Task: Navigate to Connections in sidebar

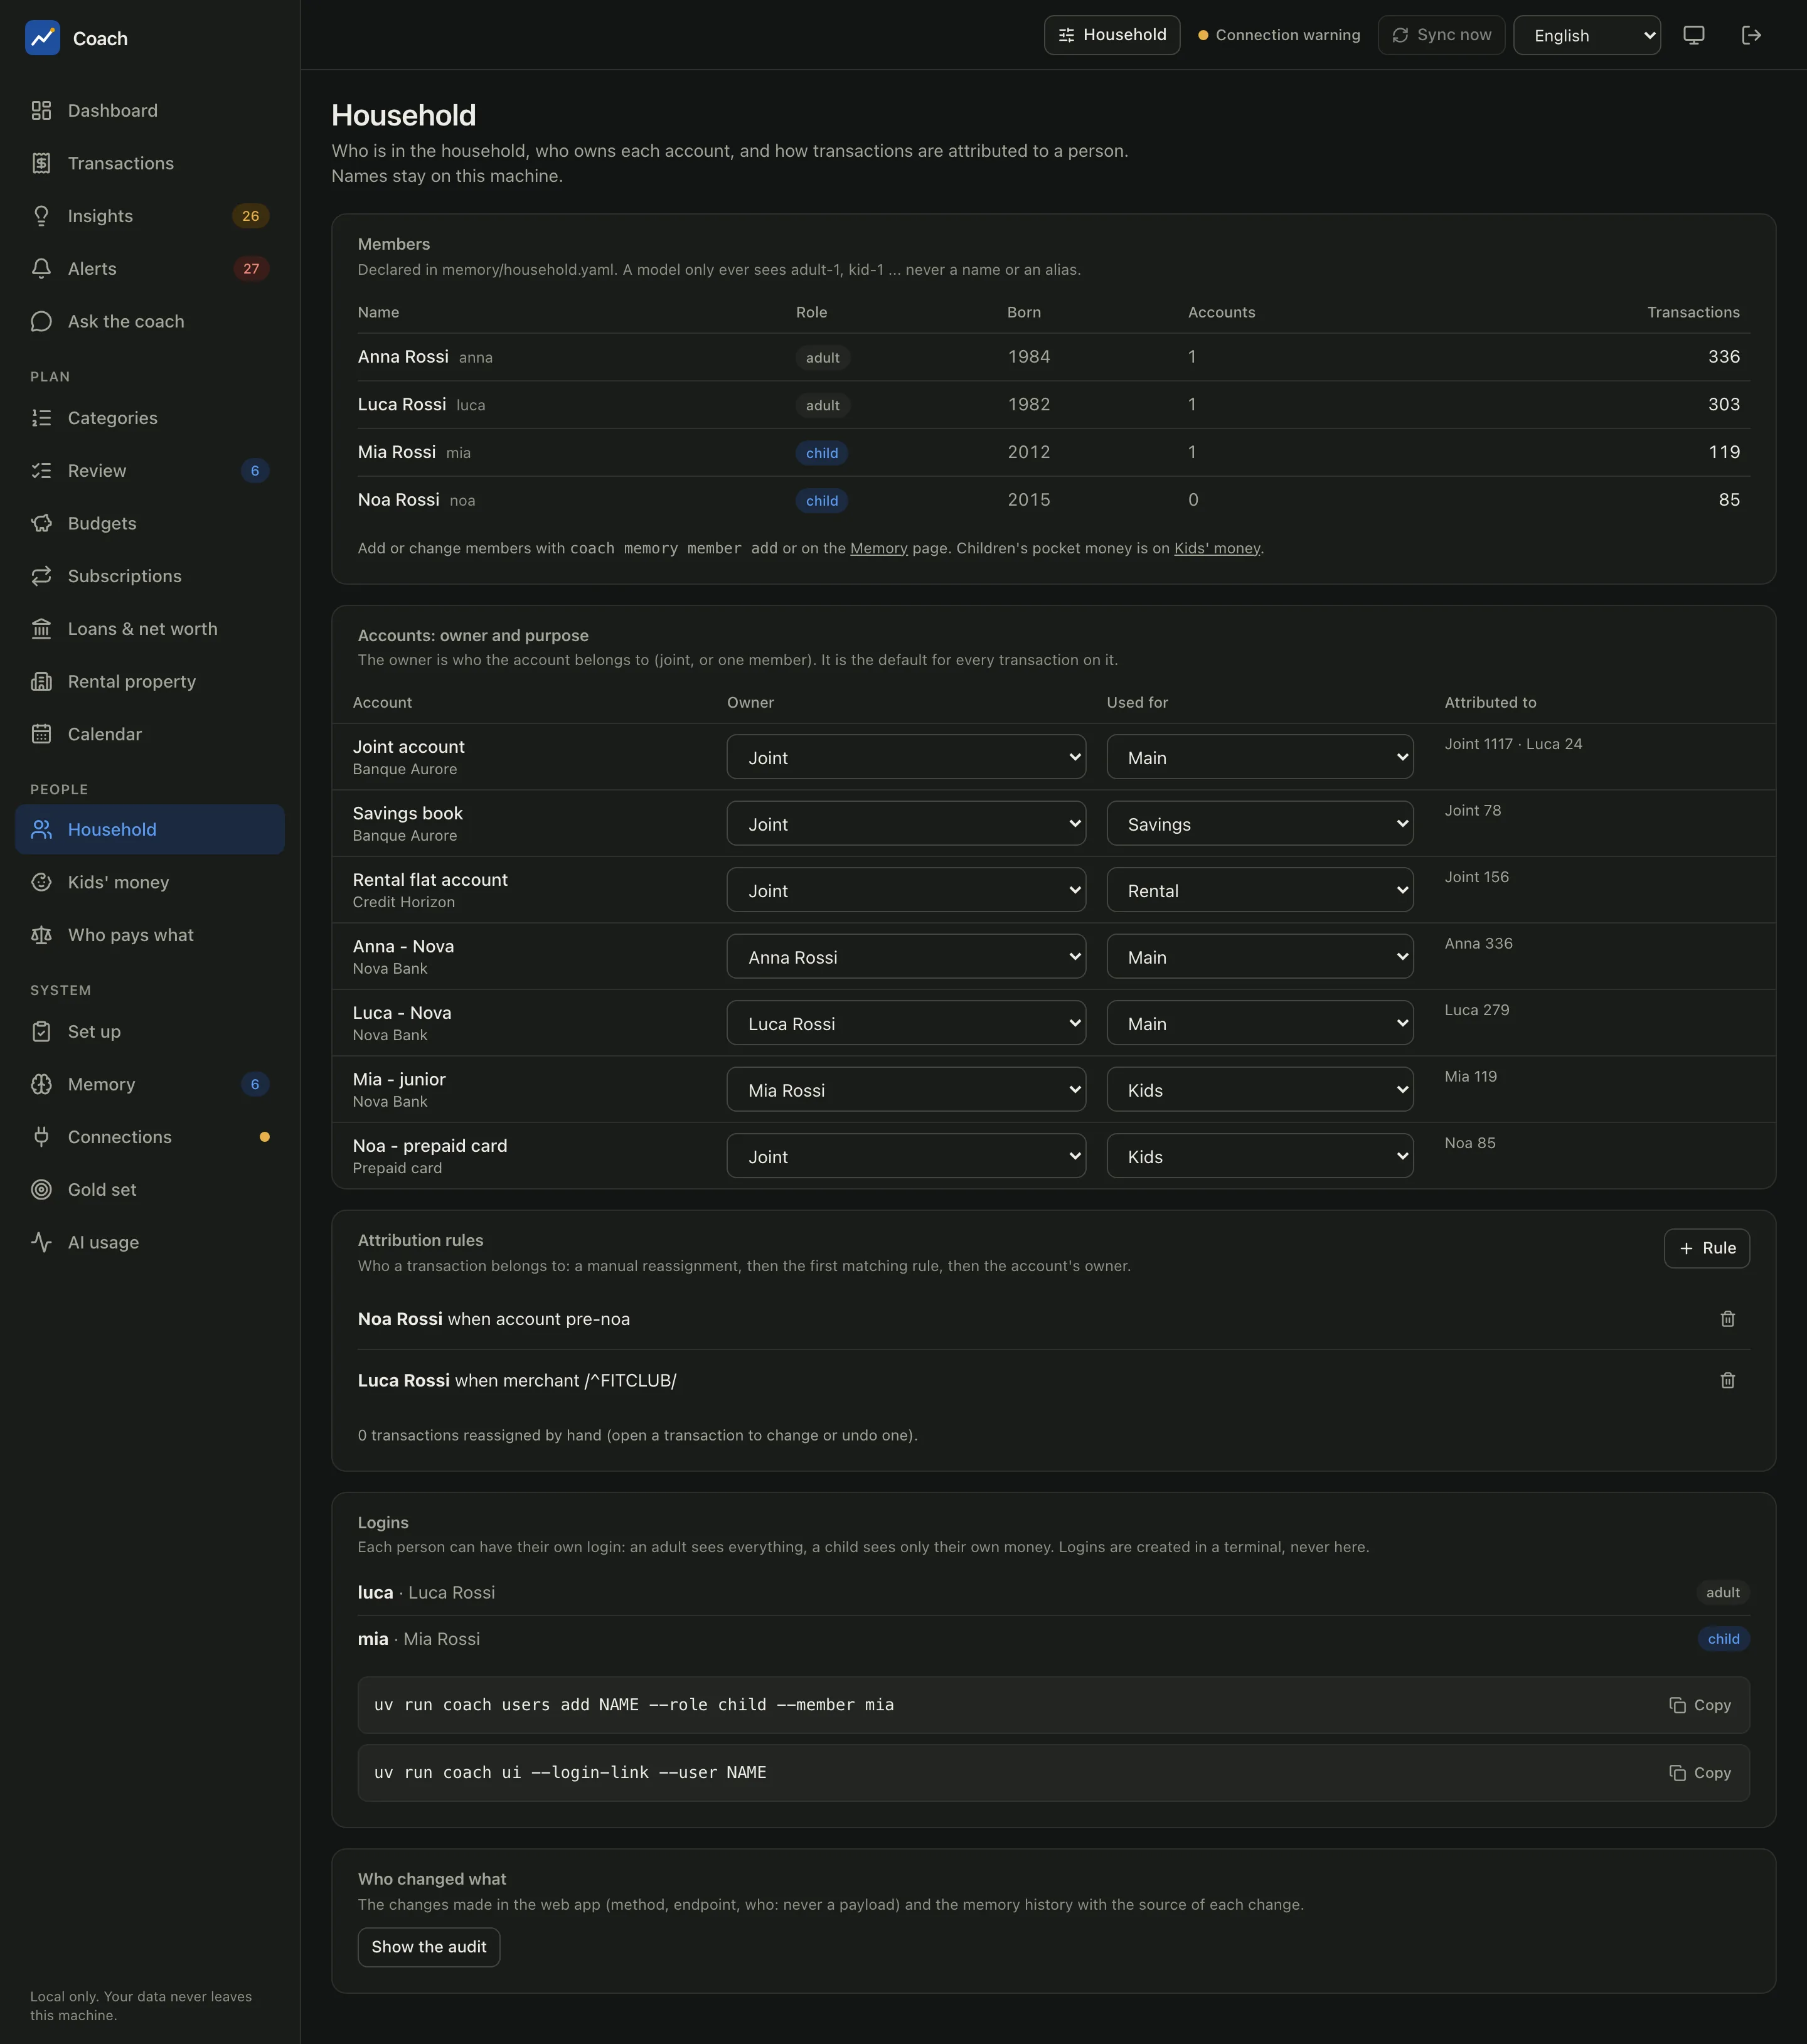Action: coord(150,1137)
